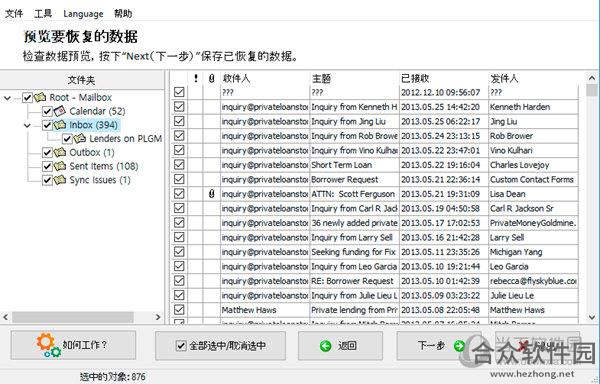Uncheck the Borrower Request row checkbox
This screenshot has width=600, height=384.
click(179, 179)
